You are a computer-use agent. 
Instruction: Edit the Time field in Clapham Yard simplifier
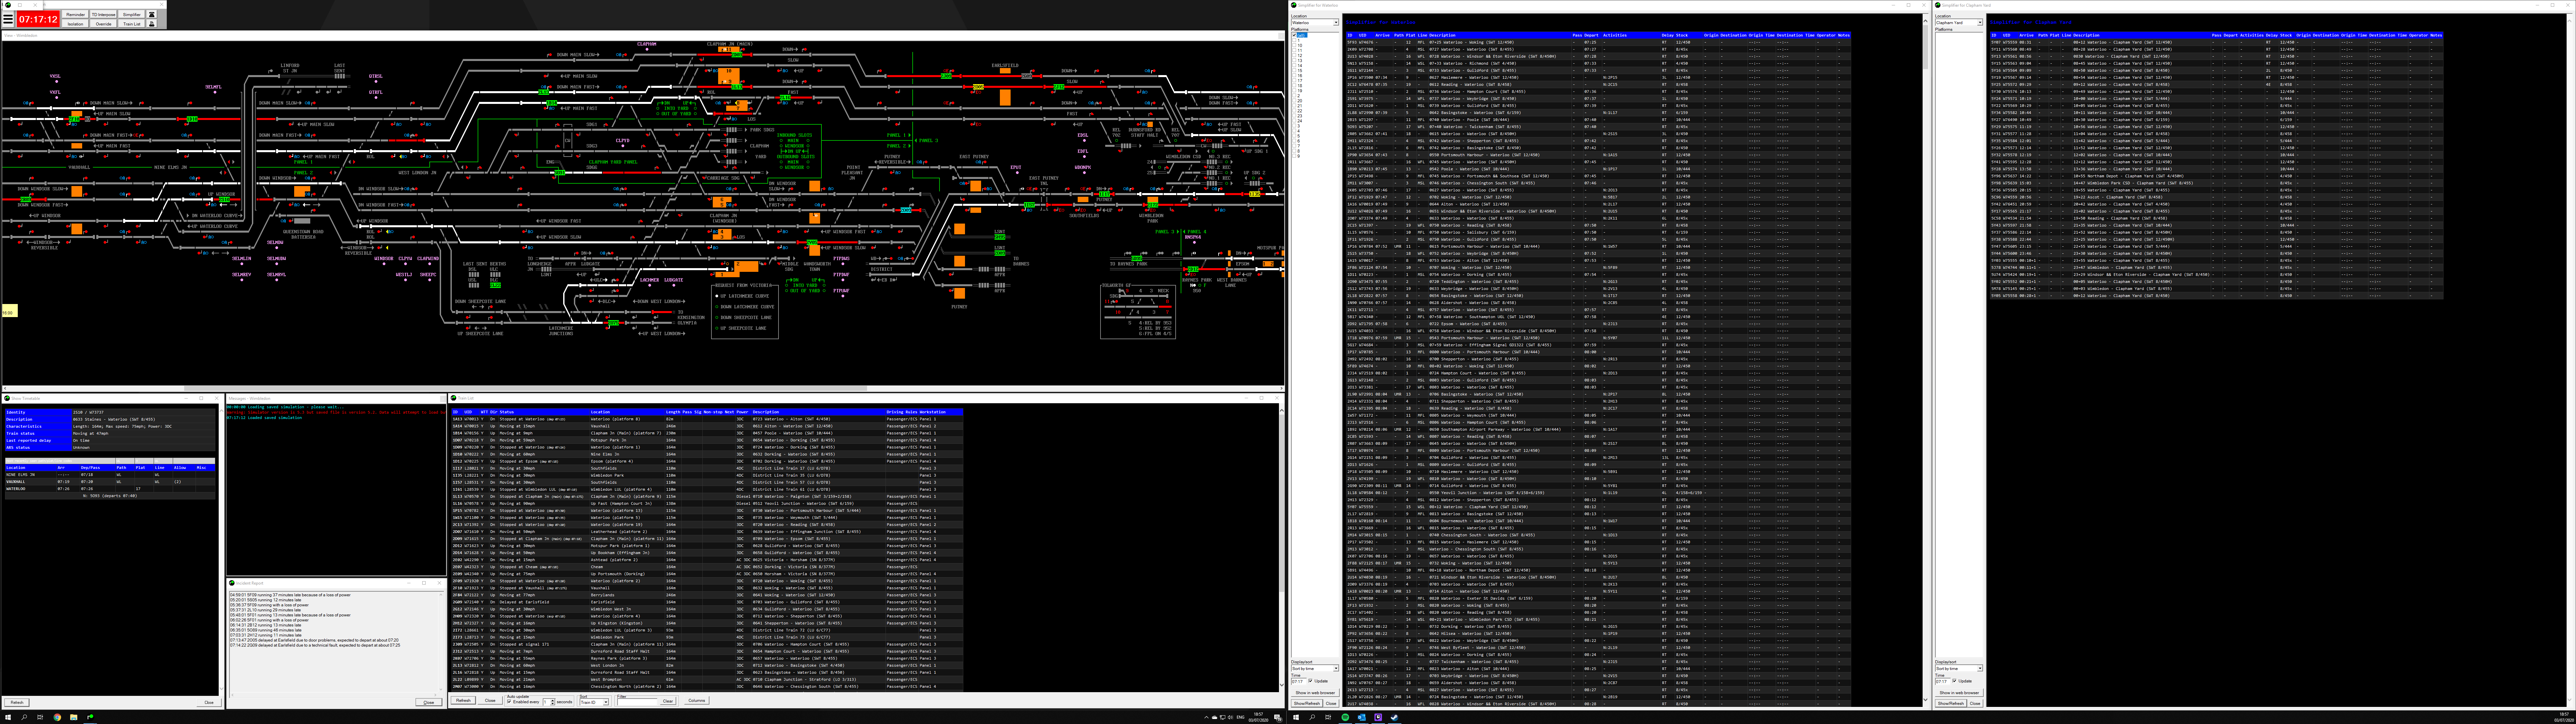(x=1943, y=681)
